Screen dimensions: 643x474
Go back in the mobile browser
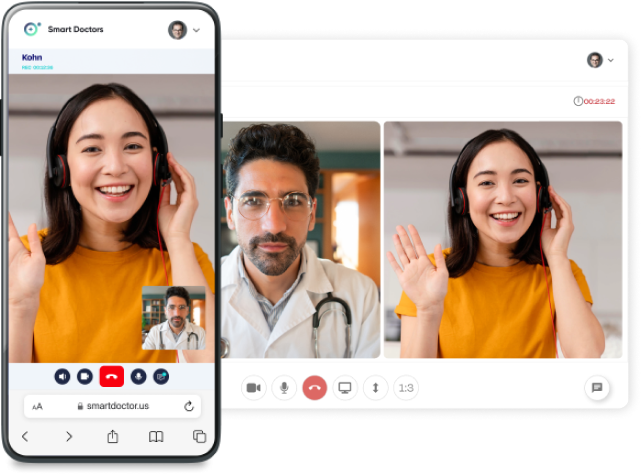pos(25,437)
